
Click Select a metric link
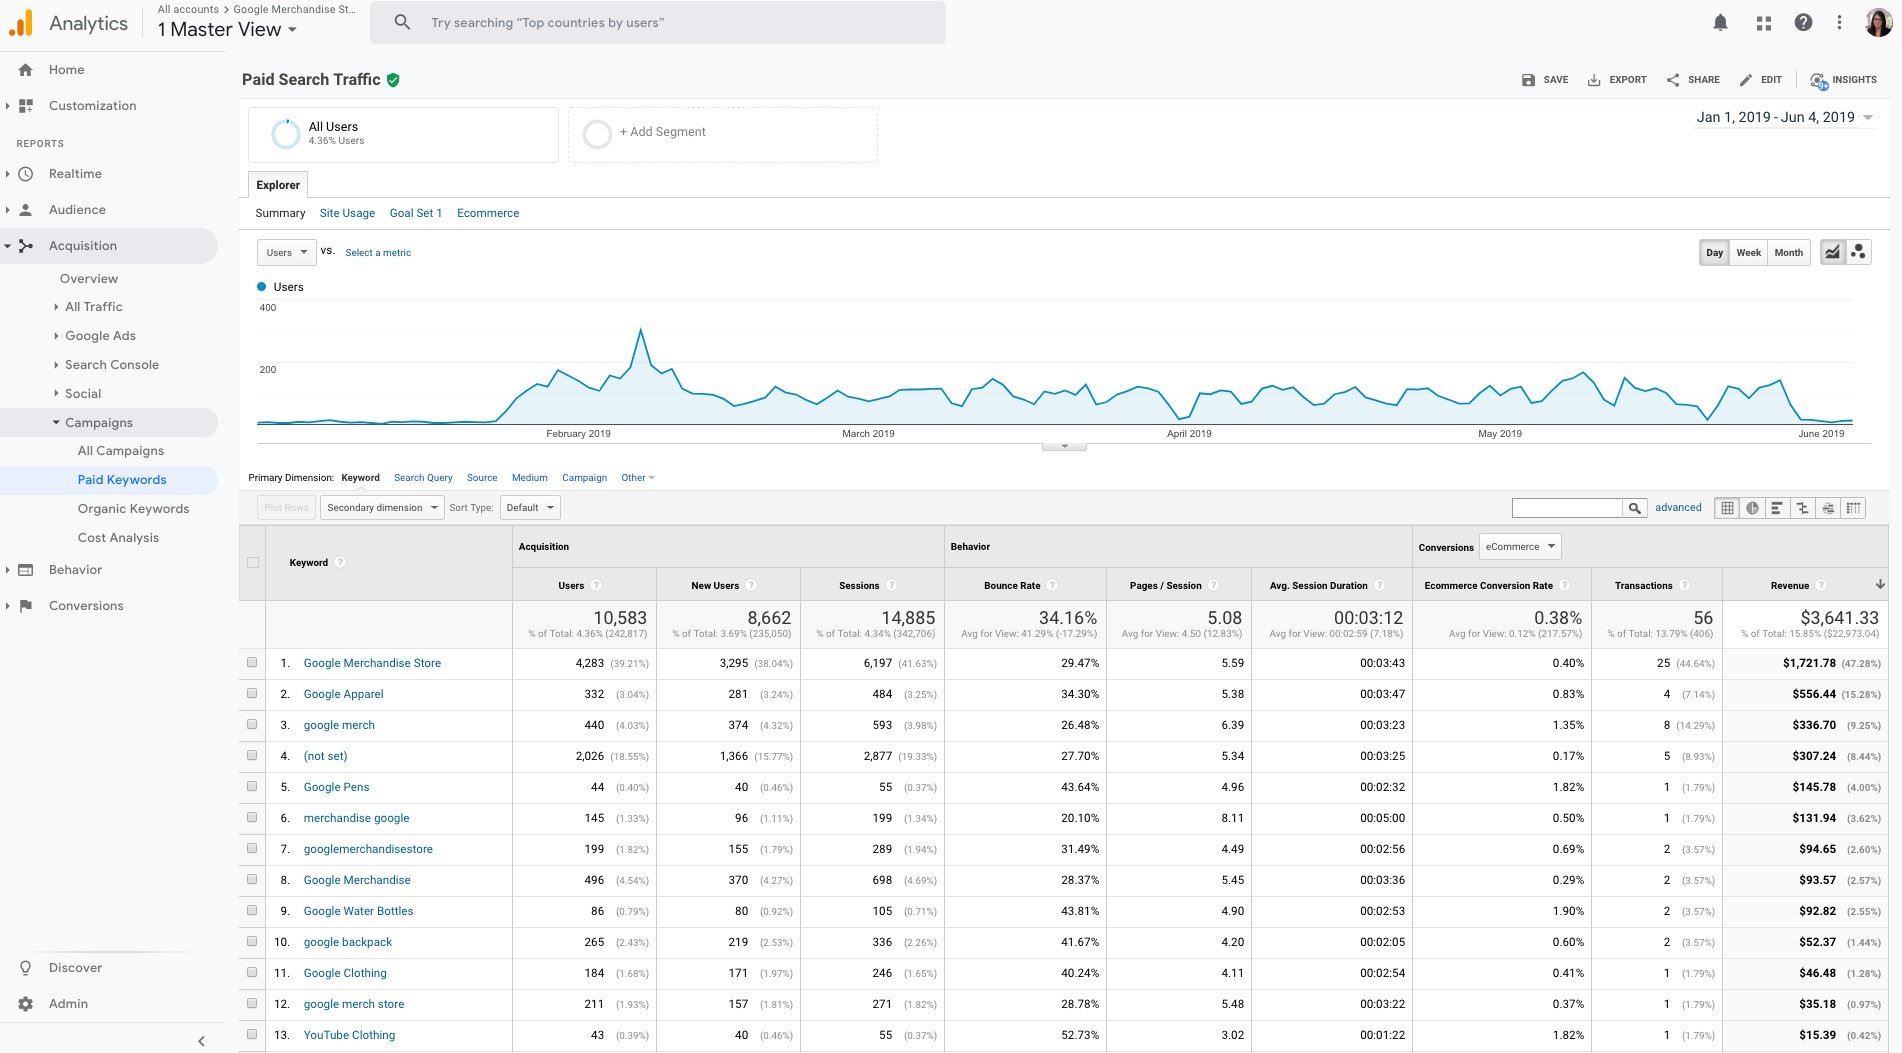[378, 253]
